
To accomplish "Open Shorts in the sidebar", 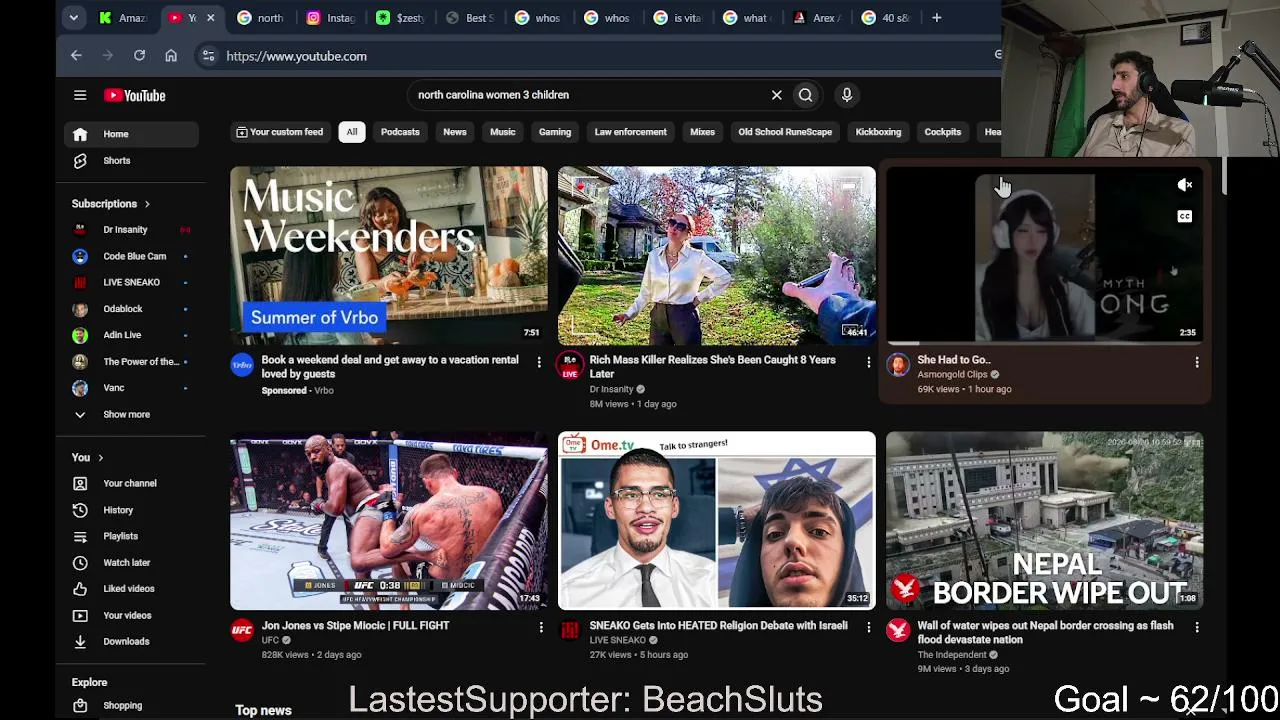I will tap(131, 160).
